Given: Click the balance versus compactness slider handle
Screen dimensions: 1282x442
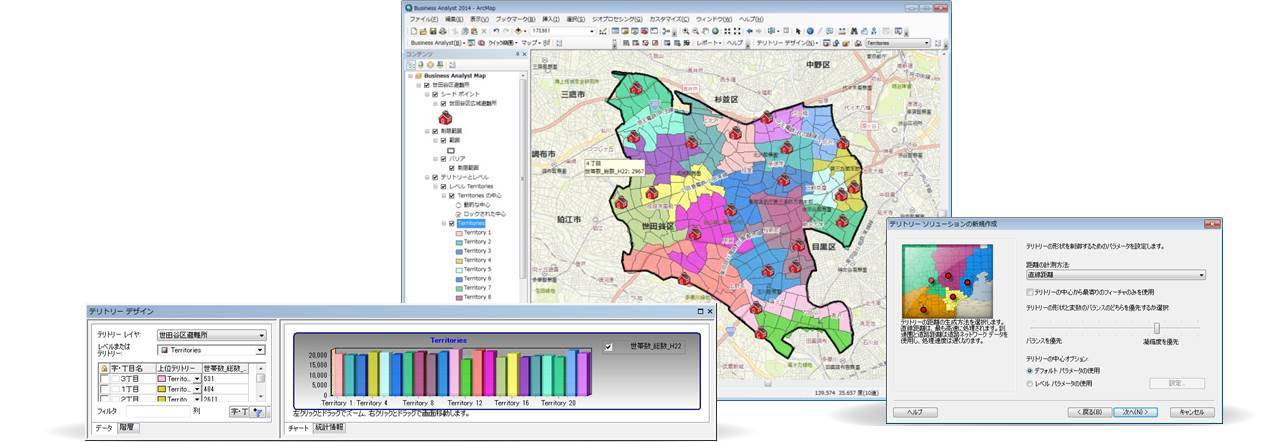Looking at the screenshot, I should 1157,328.
